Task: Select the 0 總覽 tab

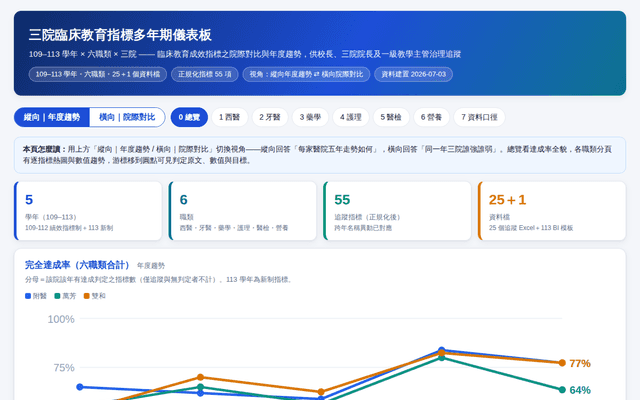Action: click(189, 118)
